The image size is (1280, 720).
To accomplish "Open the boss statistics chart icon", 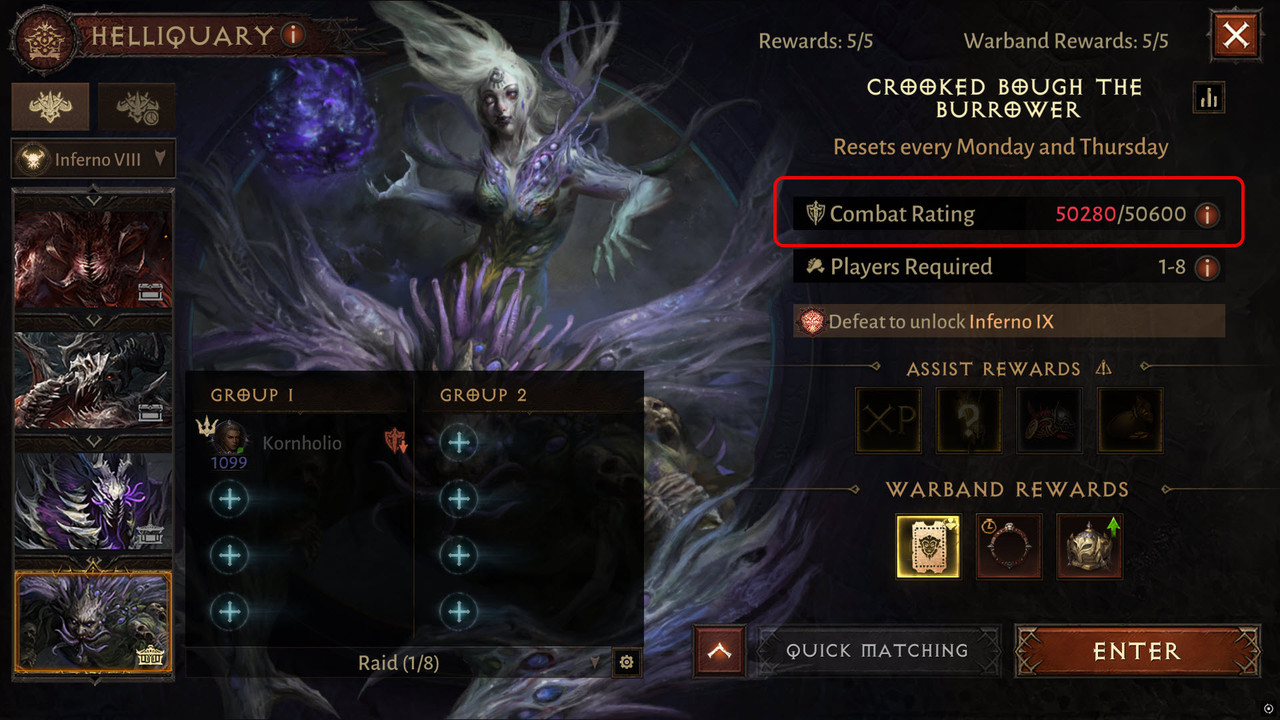I will click(x=1208, y=97).
